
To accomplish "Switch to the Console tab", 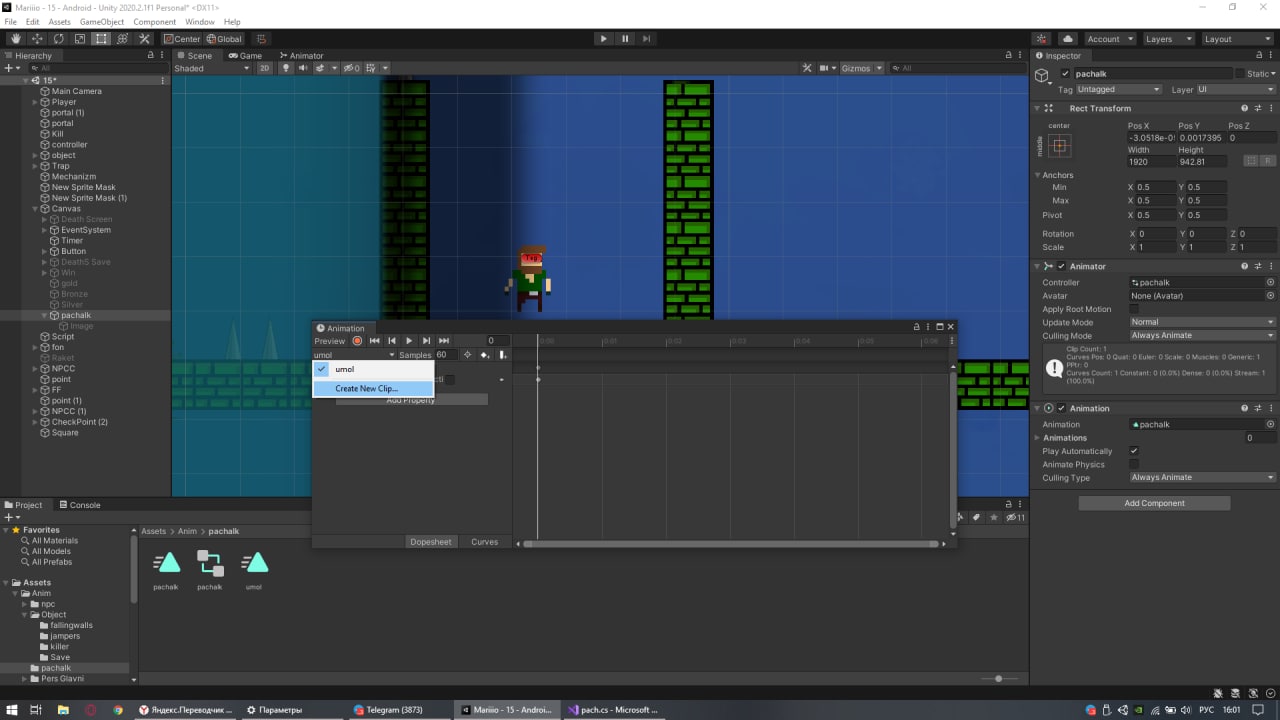I will coord(79,505).
